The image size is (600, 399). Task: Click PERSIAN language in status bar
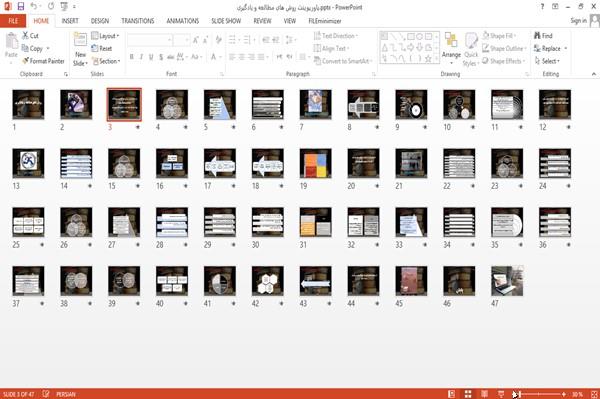point(66,394)
